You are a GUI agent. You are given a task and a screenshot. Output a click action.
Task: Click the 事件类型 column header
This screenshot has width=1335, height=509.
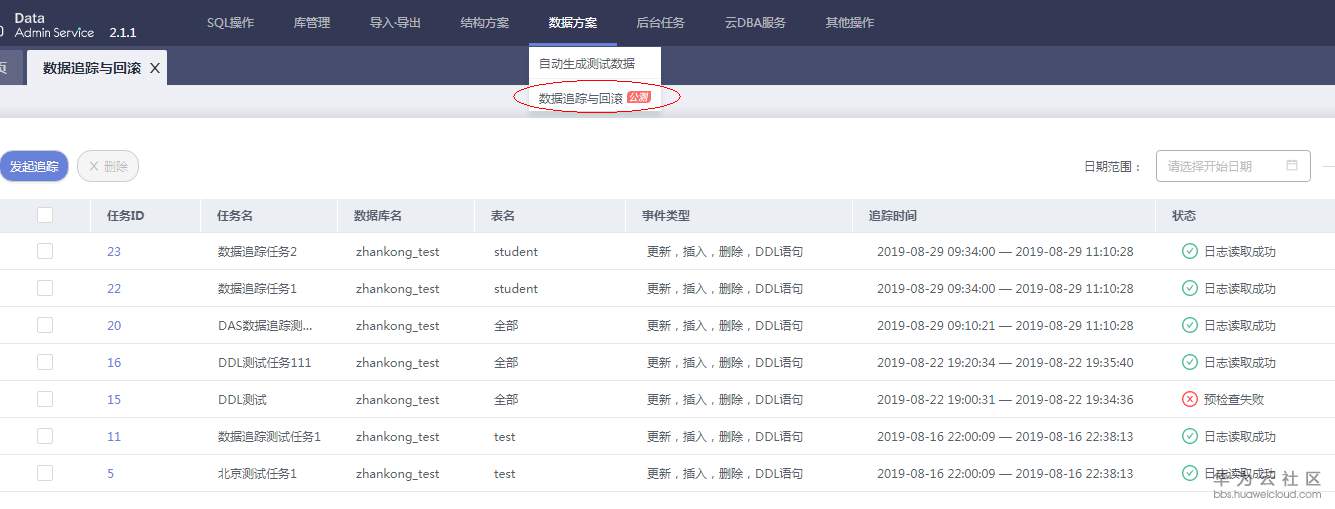(666, 216)
